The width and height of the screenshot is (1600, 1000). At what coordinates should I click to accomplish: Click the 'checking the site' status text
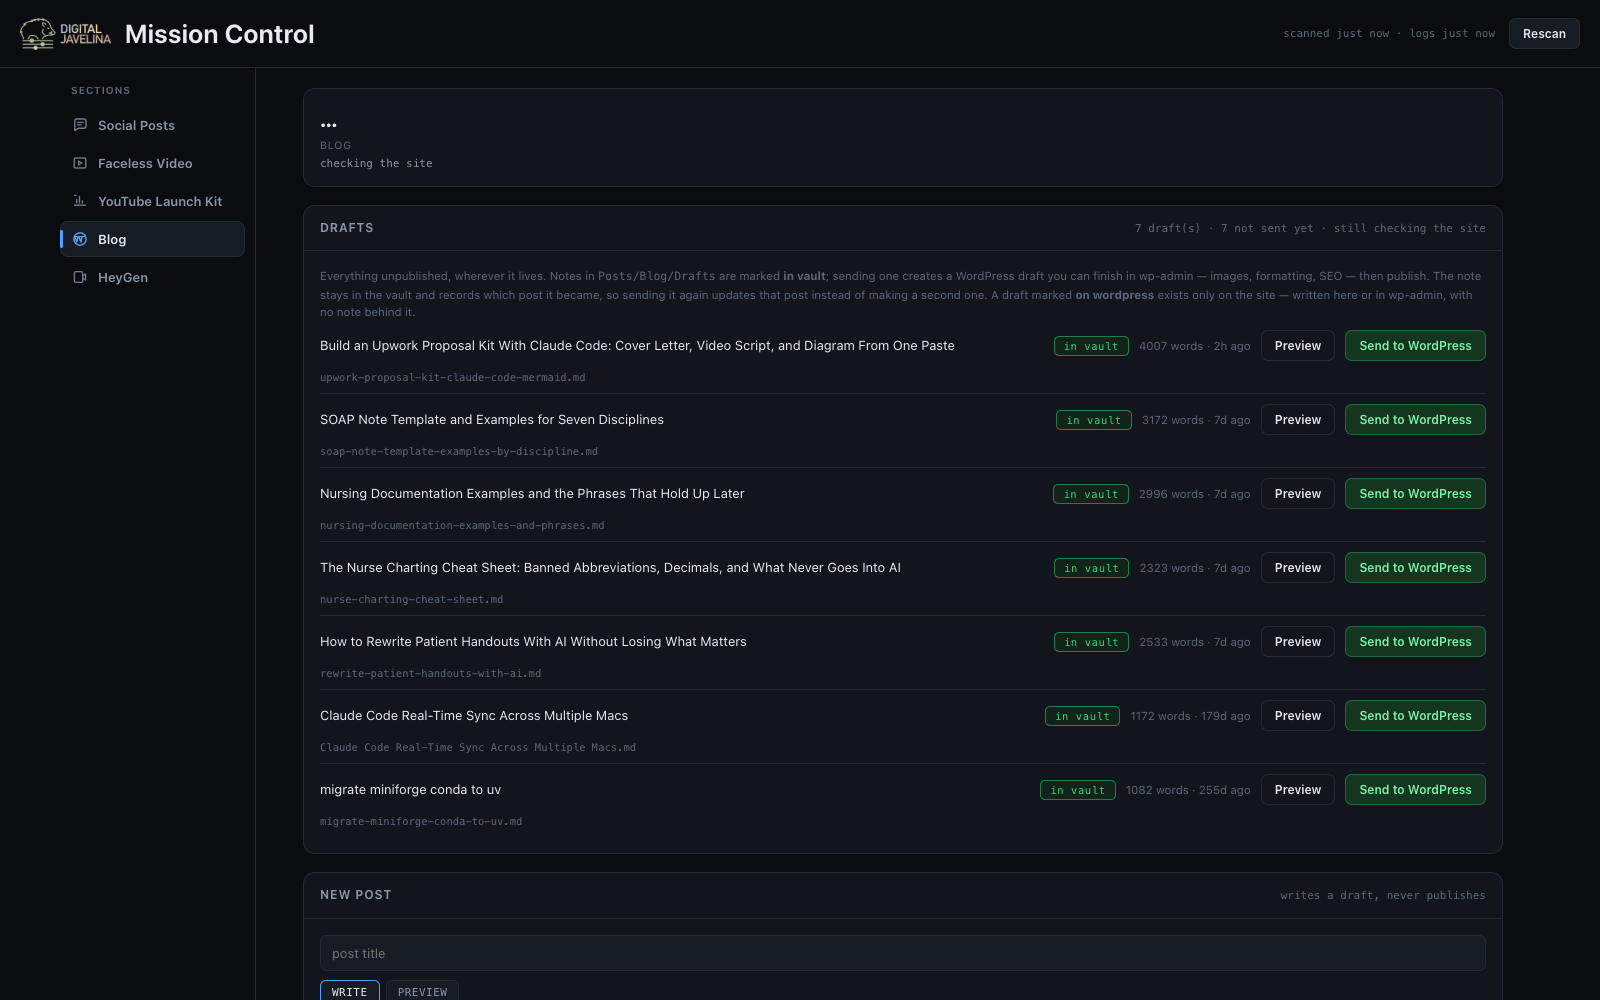point(376,163)
